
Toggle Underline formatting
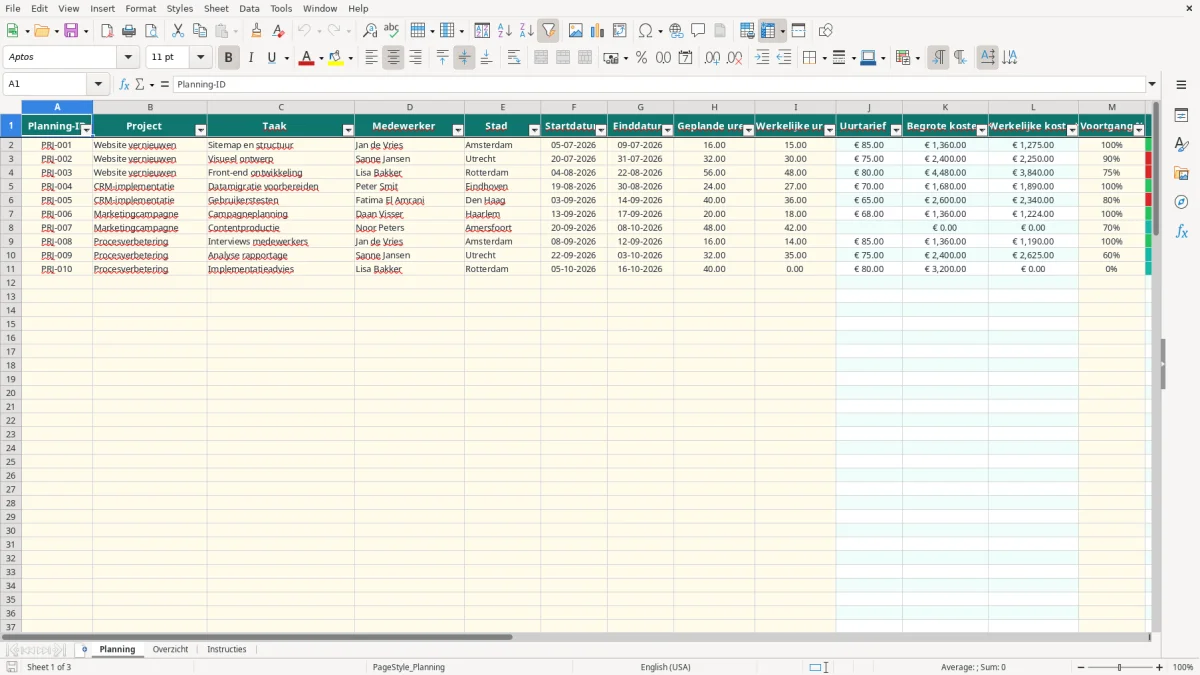click(271, 58)
